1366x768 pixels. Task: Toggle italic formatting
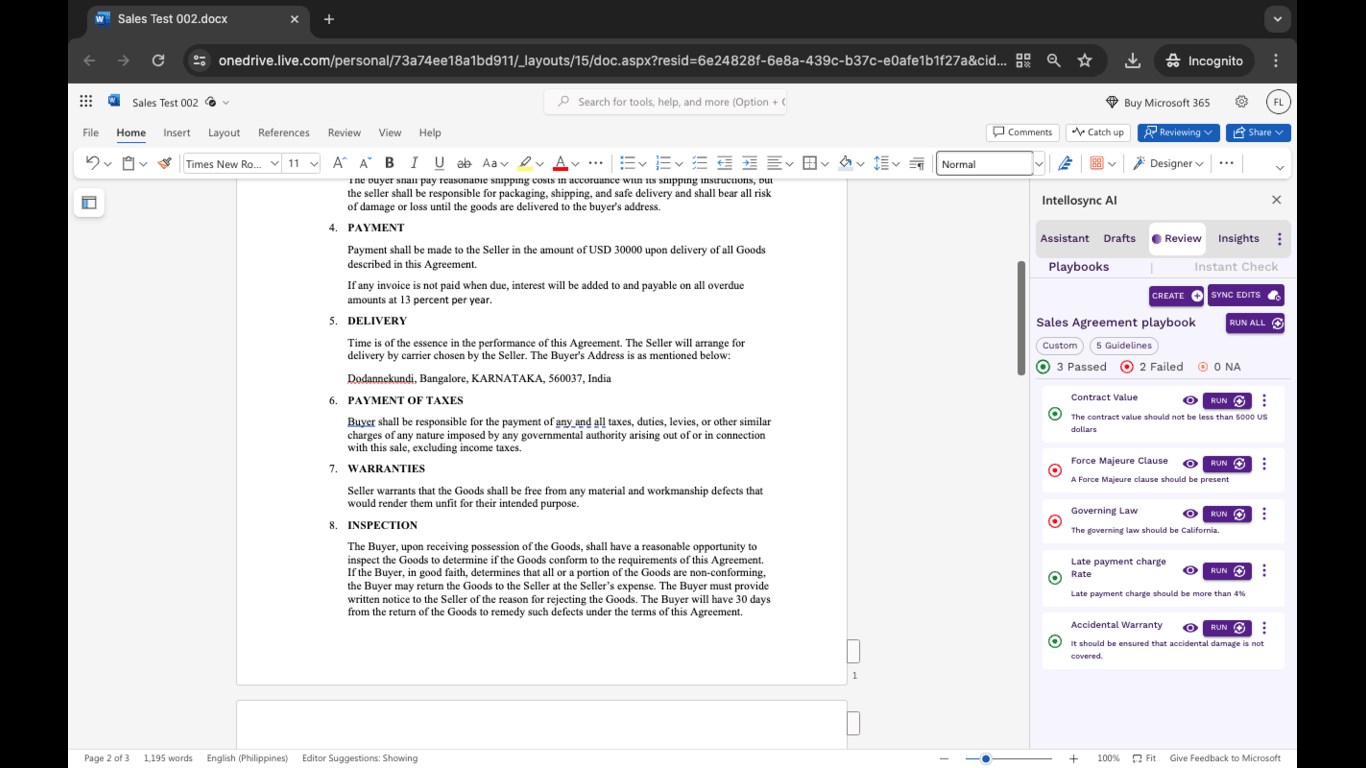414,163
